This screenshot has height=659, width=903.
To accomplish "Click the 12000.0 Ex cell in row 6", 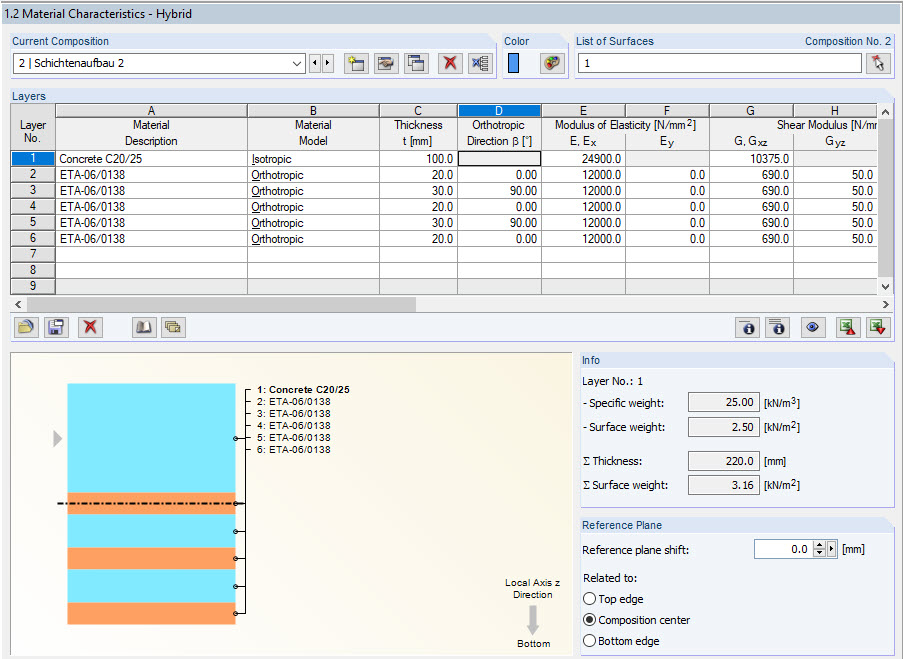I will click(583, 238).
